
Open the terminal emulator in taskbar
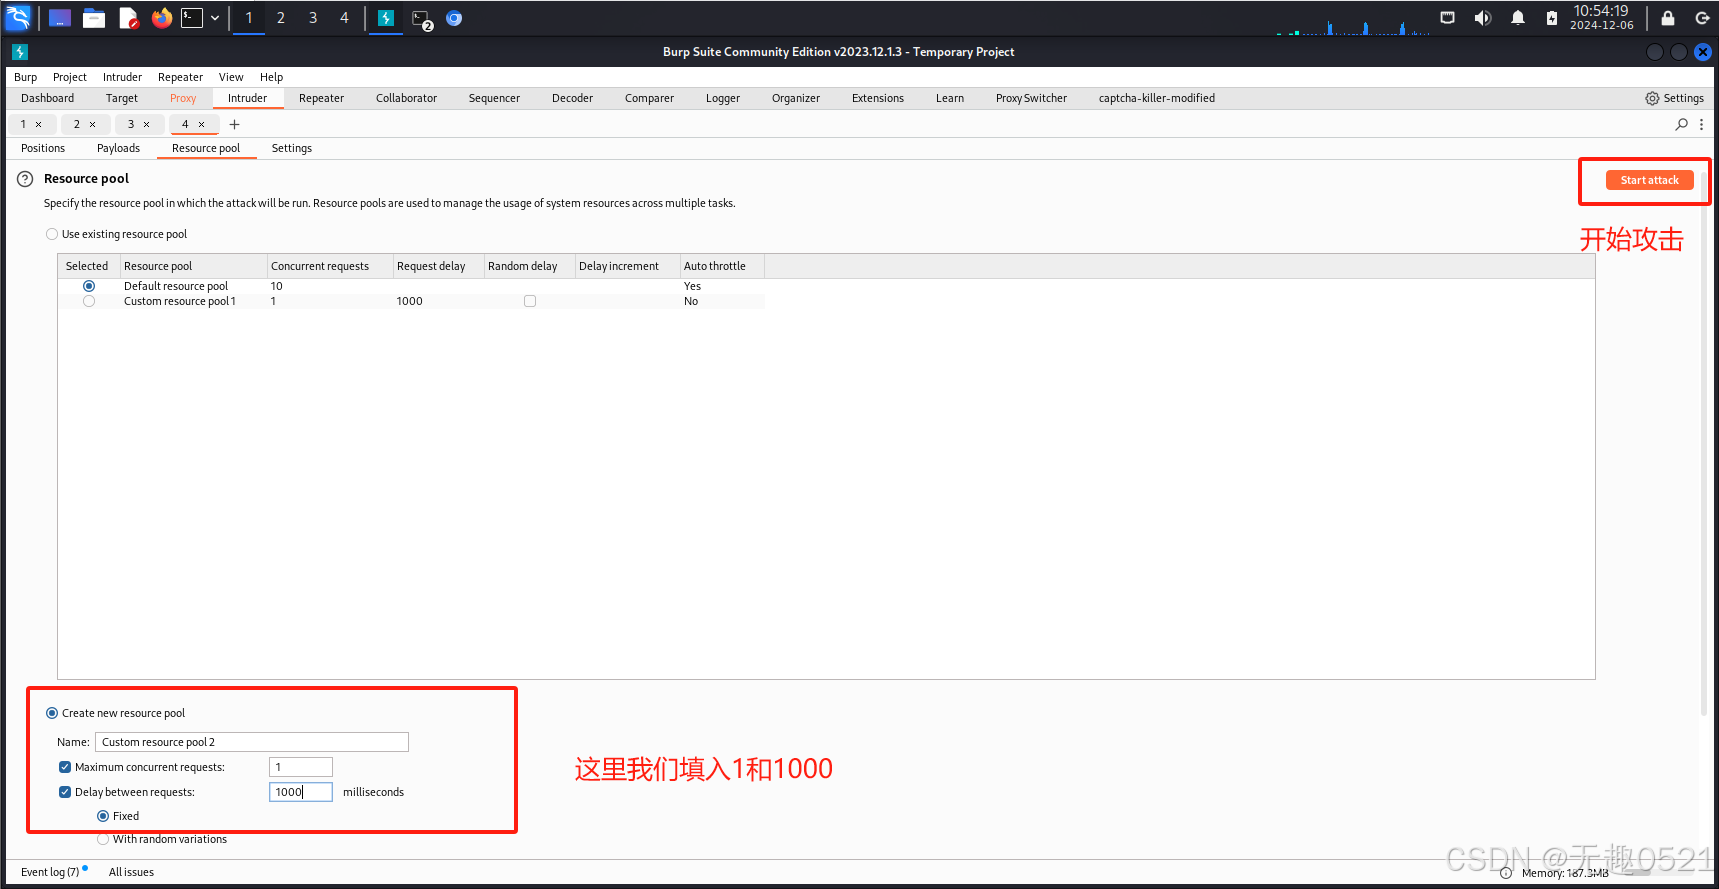191,18
